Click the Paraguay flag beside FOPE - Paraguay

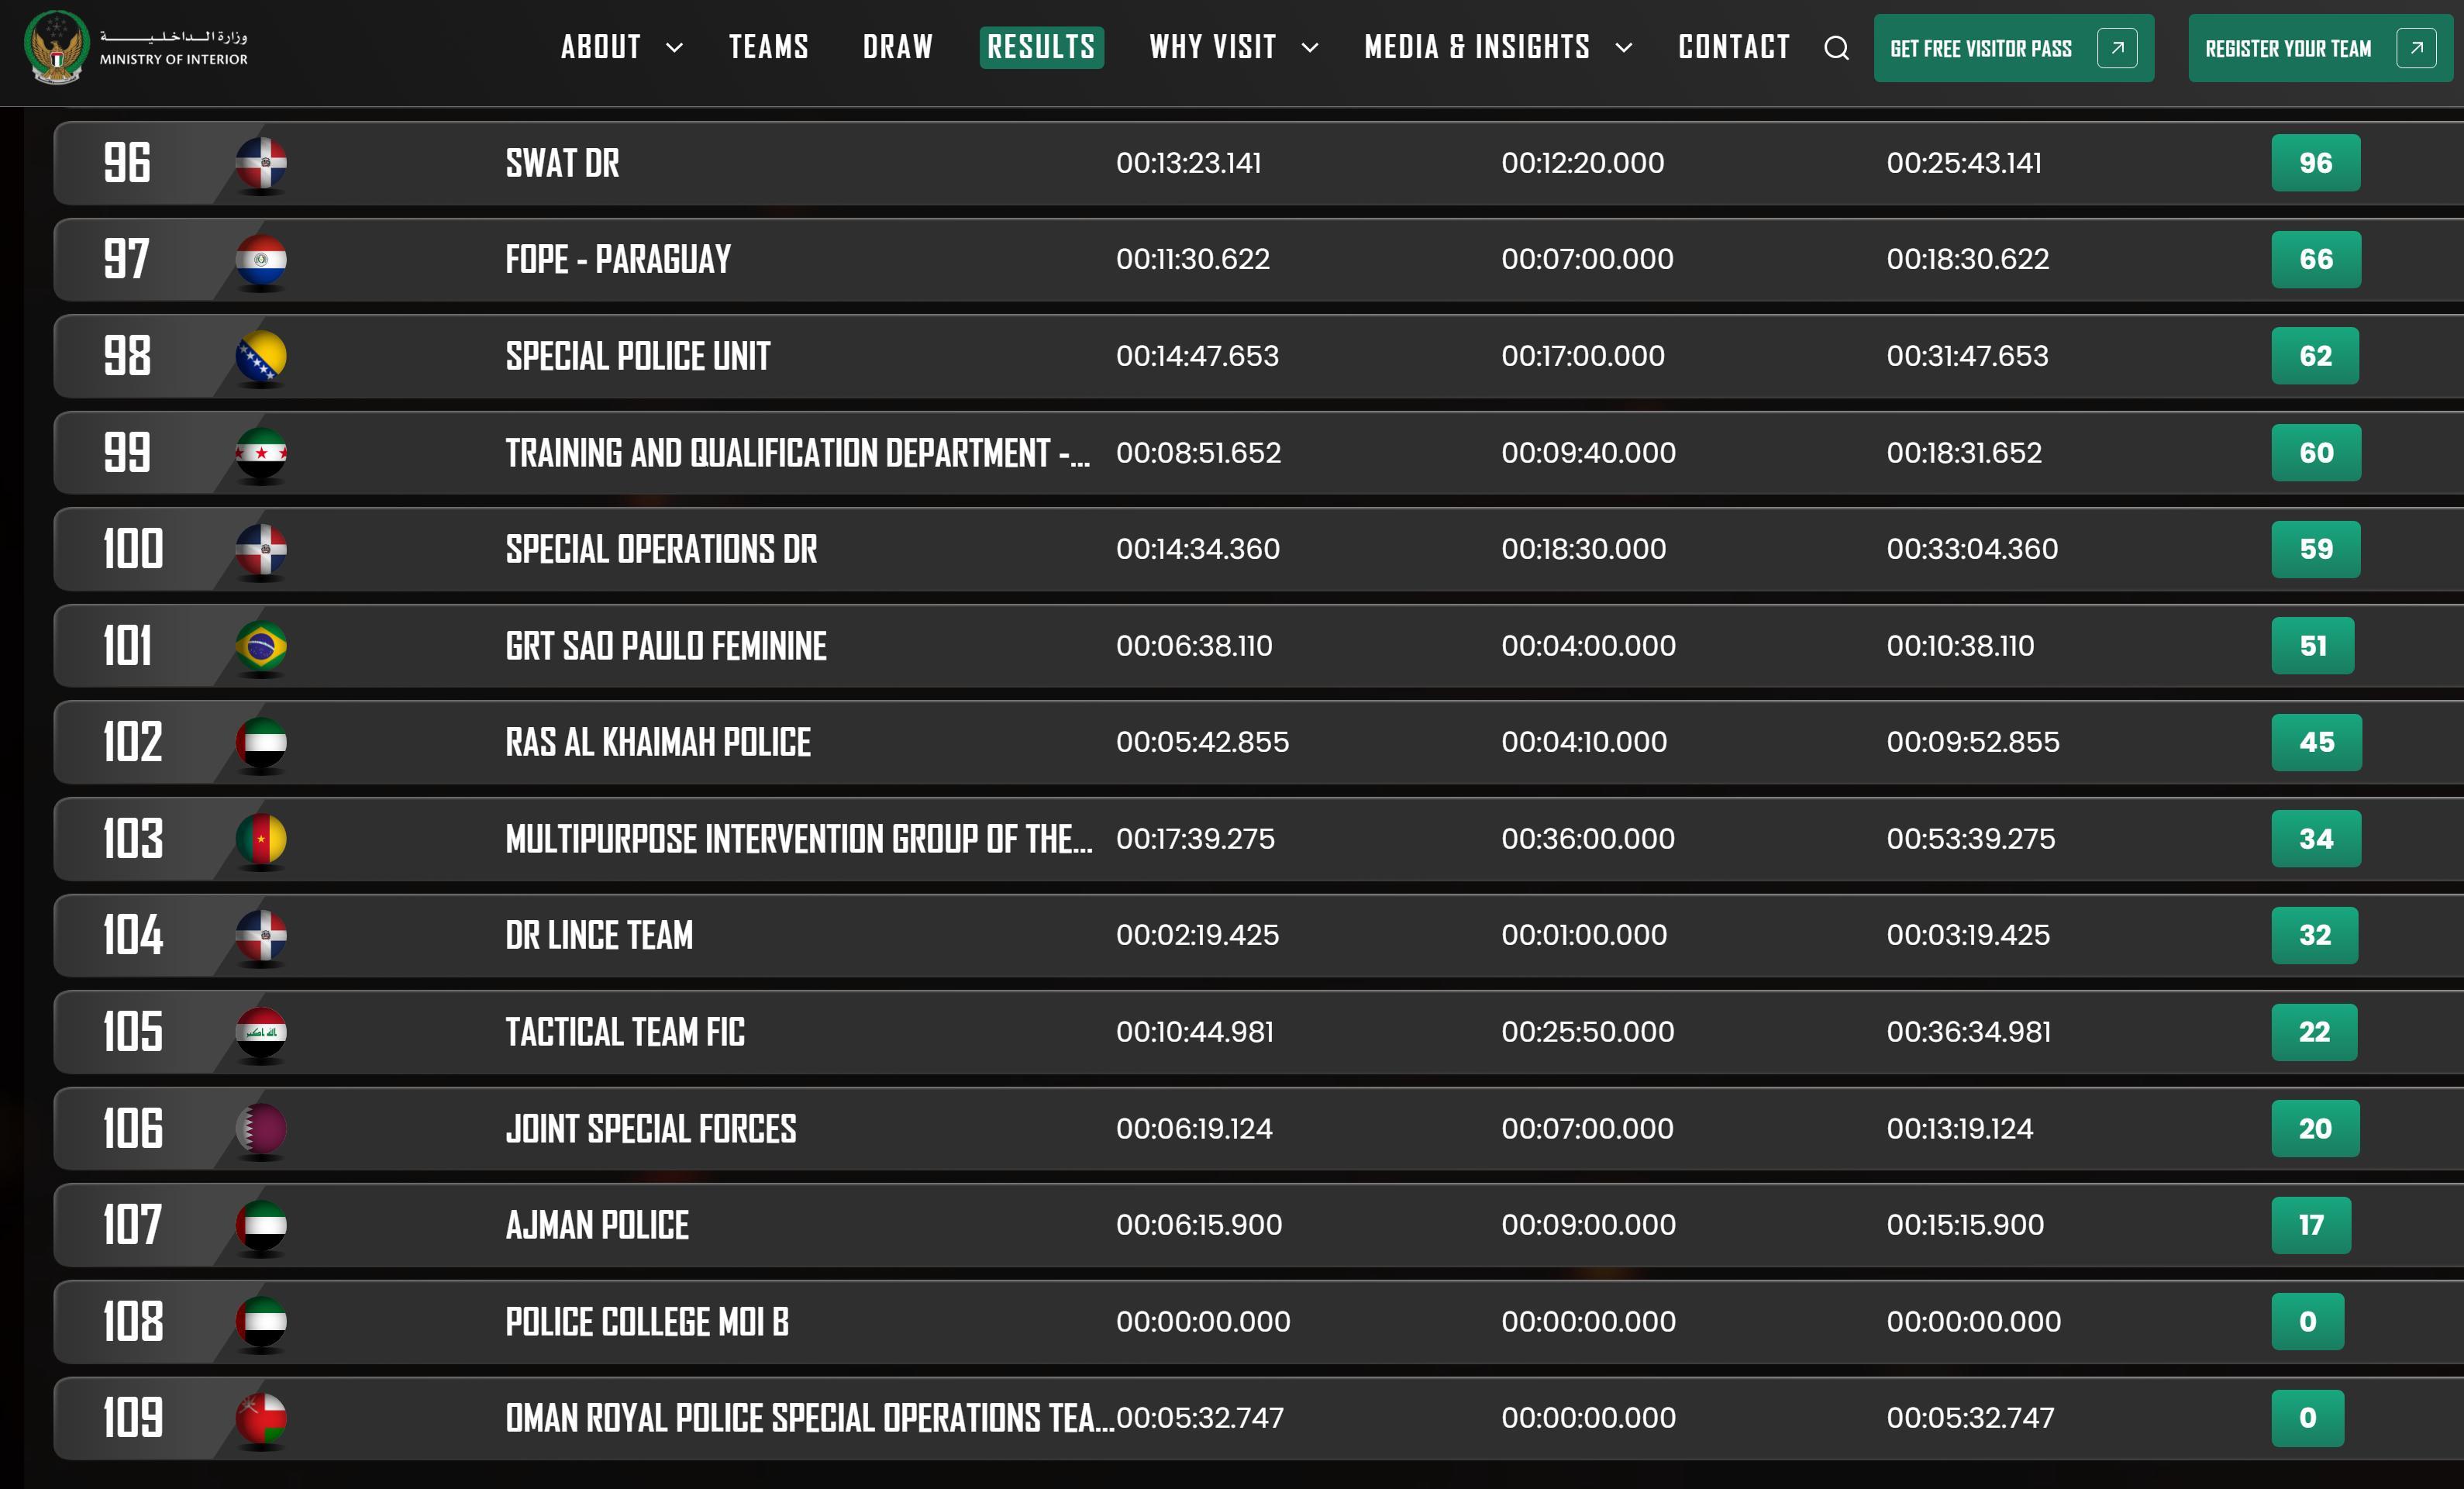click(261, 260)
